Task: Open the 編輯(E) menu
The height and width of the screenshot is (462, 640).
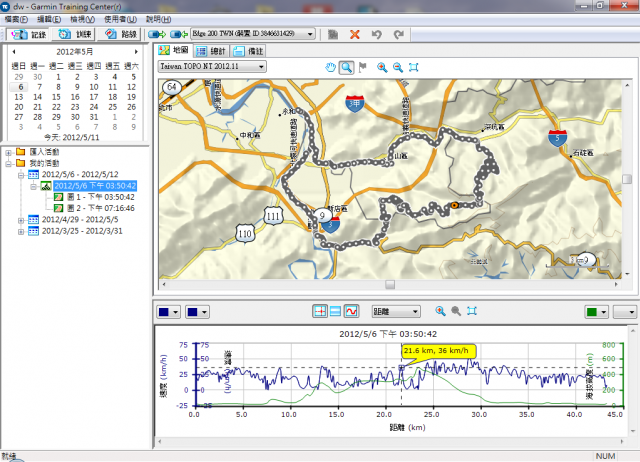Action: [49, 19]
